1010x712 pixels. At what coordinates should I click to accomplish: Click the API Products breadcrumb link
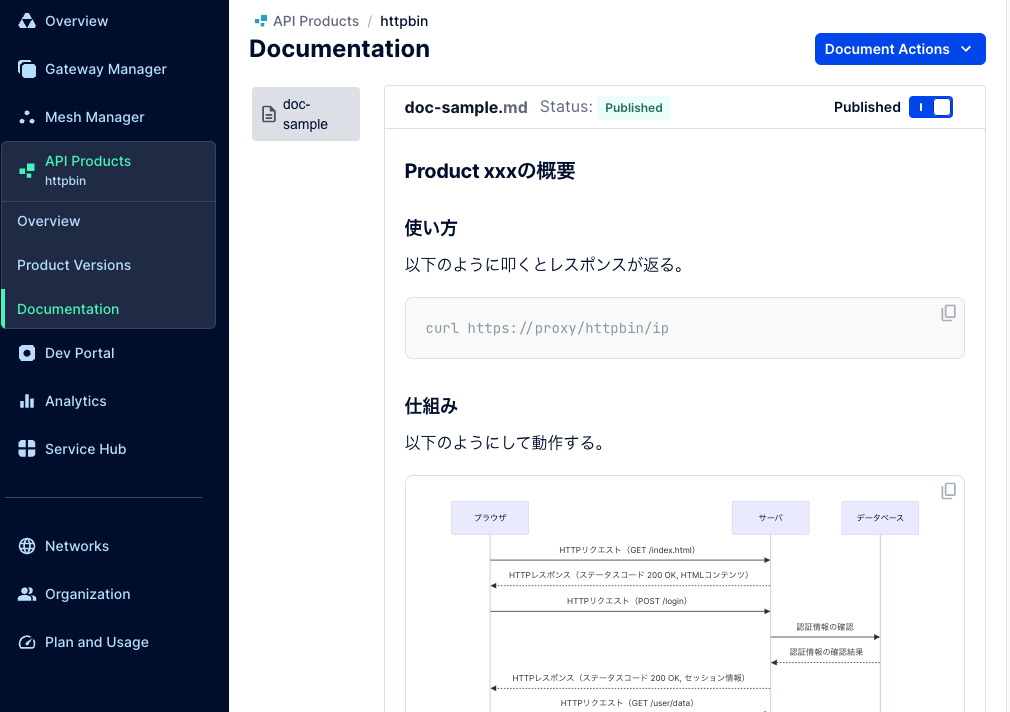(x=316, y=21)
